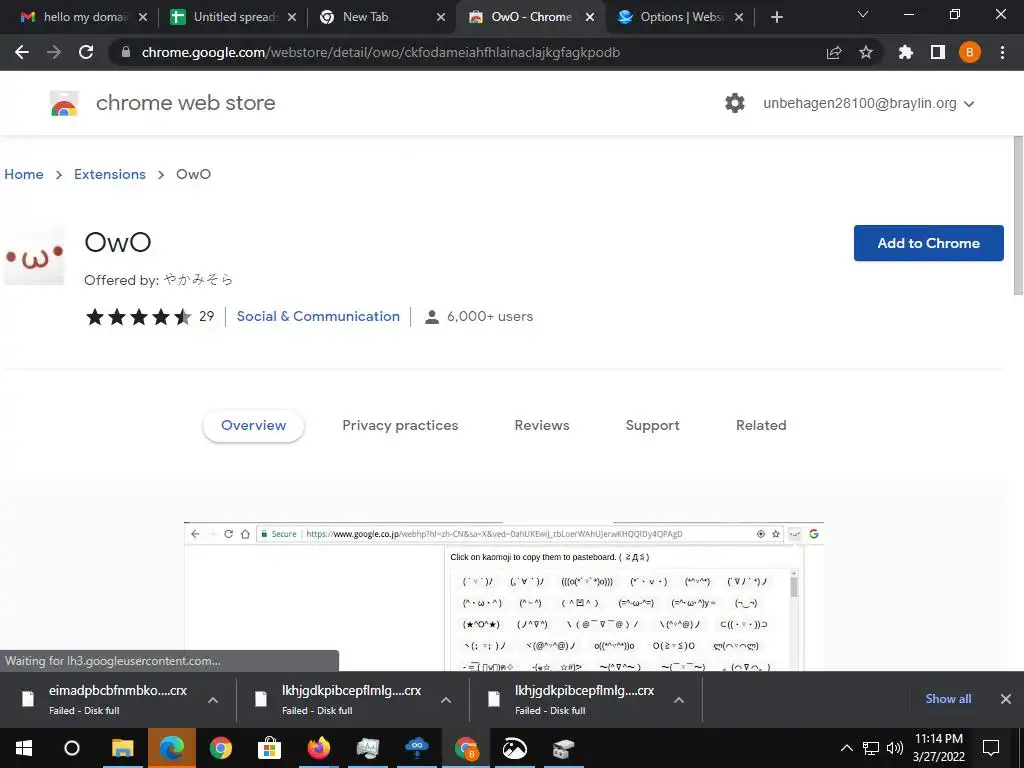This screenshot has height=768, width=1024.
Task: Go to Home breadcrumb link
Action: tap(24, 174)
